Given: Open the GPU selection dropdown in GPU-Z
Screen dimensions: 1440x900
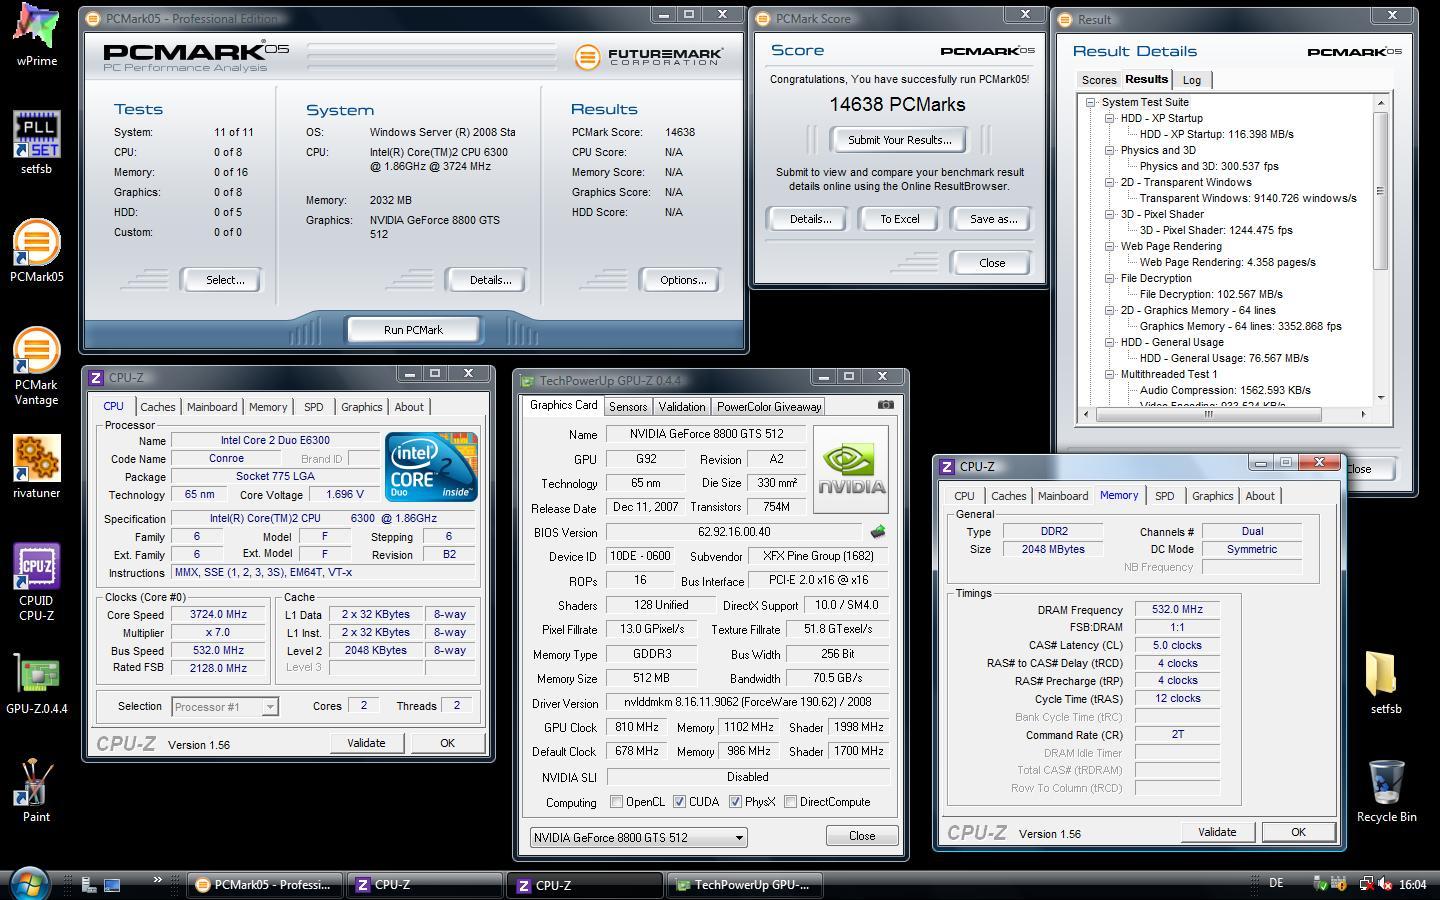Looking at the screenshot, I should pos(638,837).
